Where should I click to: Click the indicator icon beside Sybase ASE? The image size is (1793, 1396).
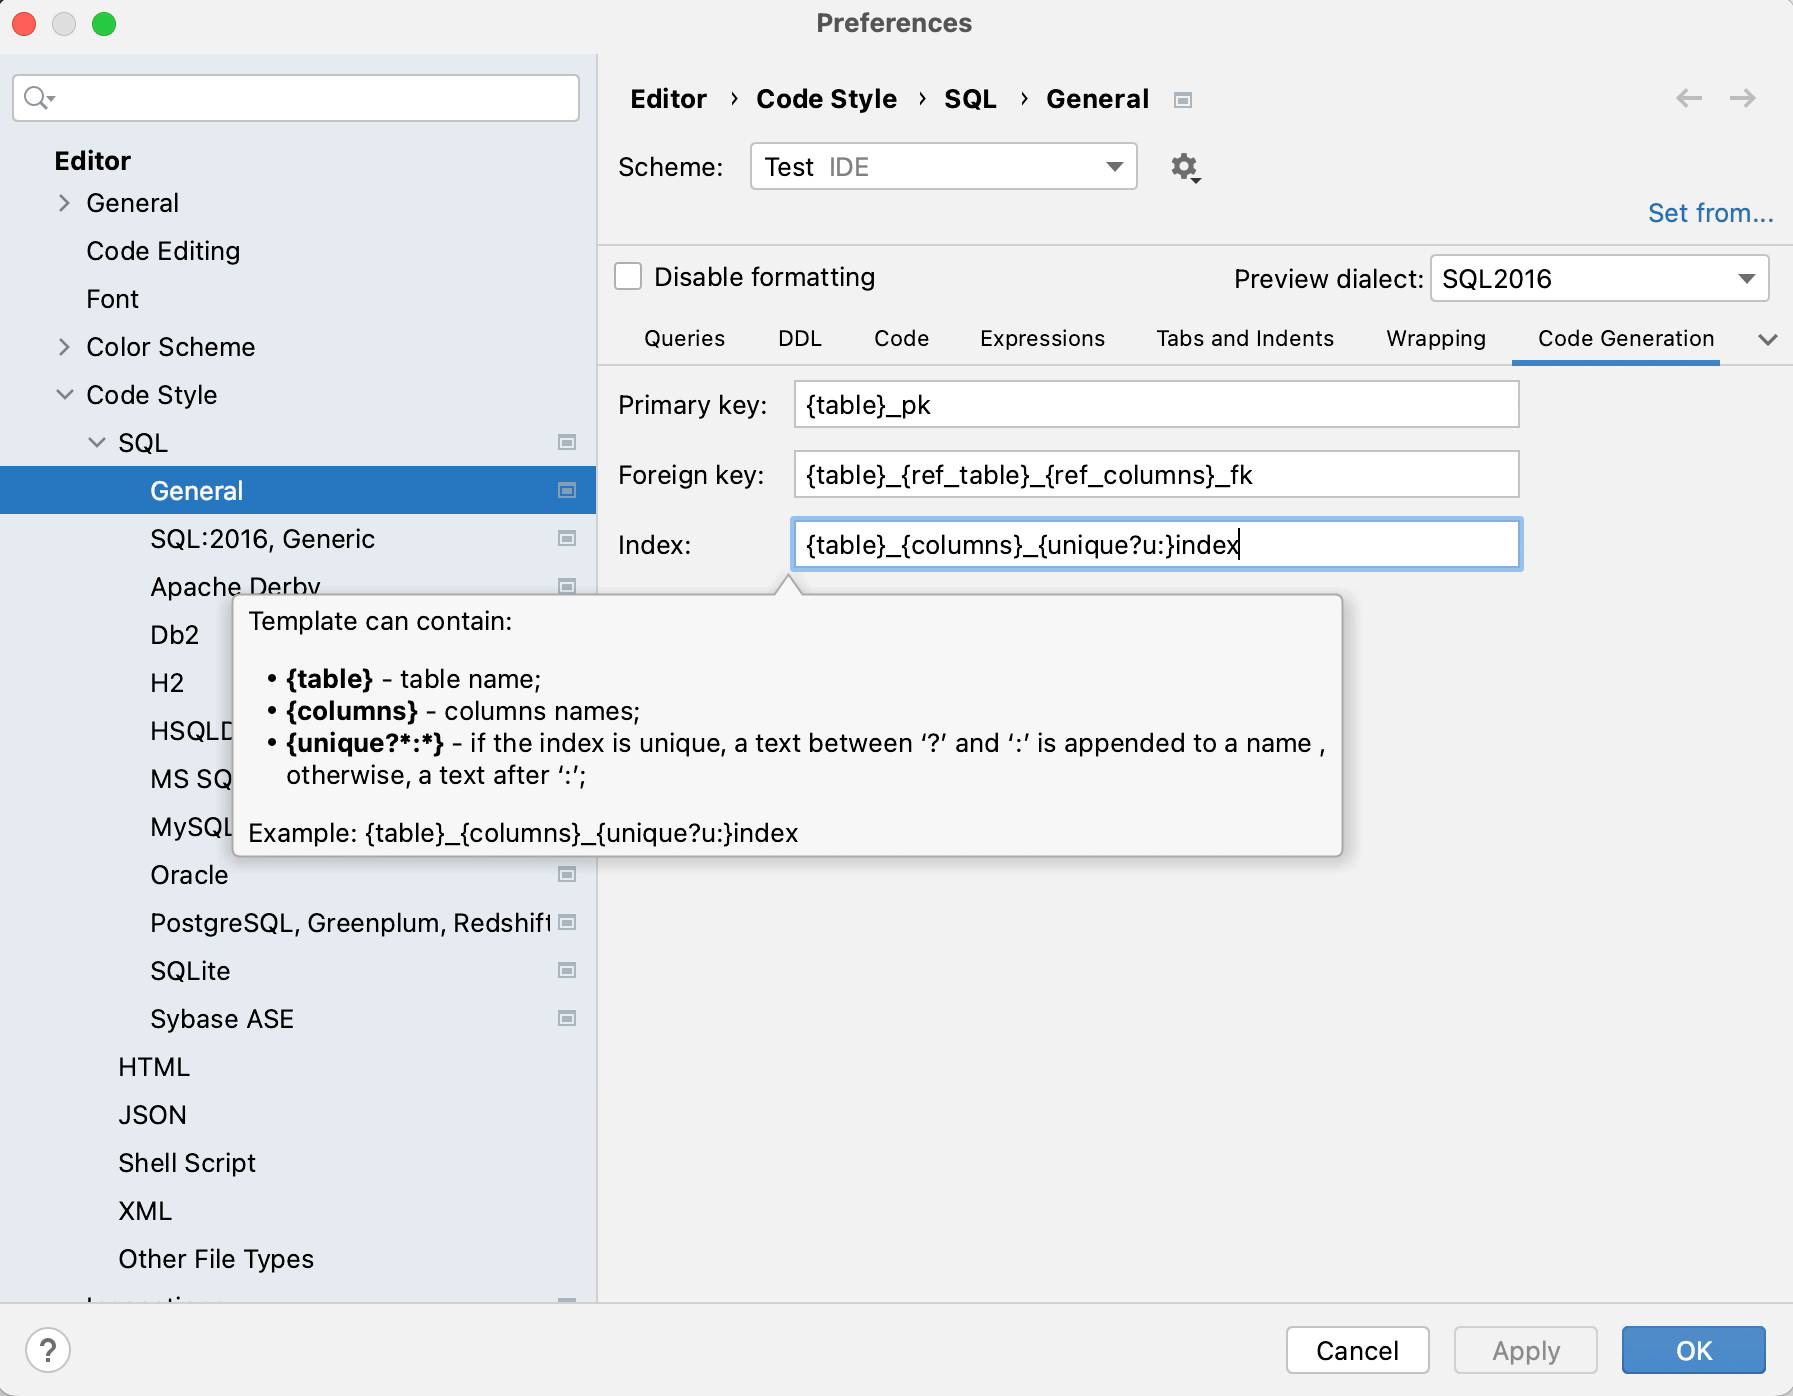pos(566,1017)
